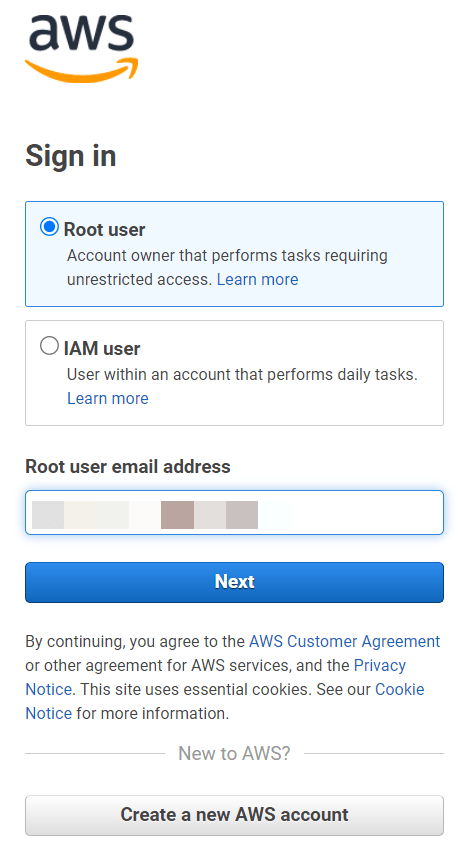Click the Root user email address label
This screenshot has height=856, width=466.
(128, 467)
